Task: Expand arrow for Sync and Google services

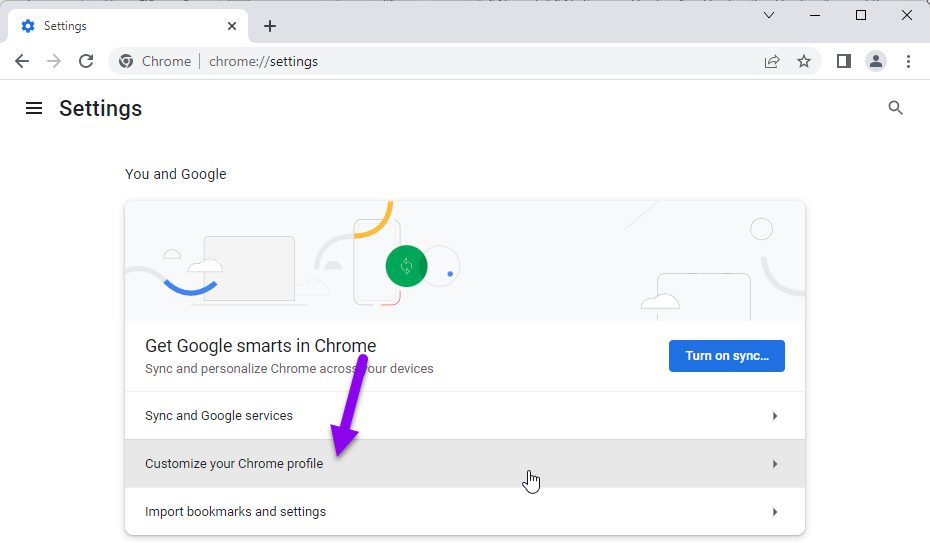Action: 775,416
